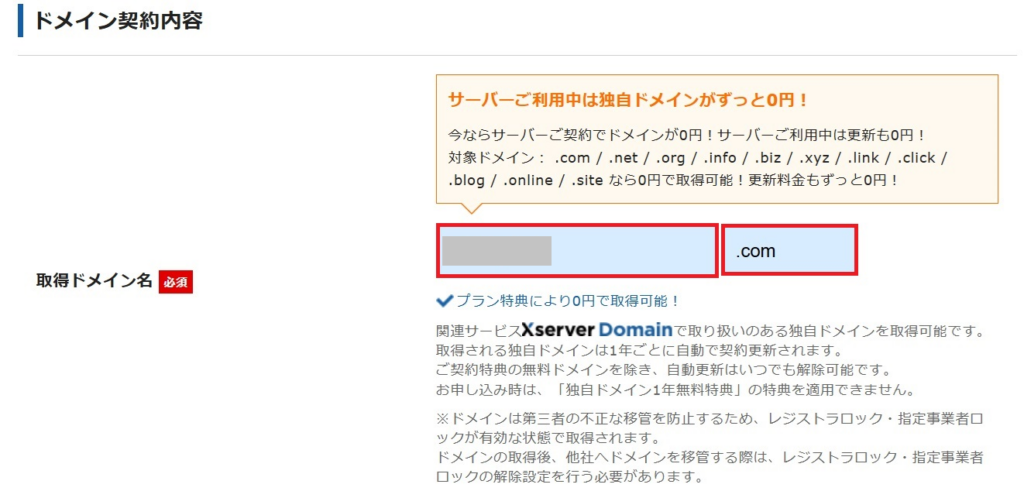The width and height of the screenshot is (1024, 498).
Task: Open the .com domain extension dropdown
Action: click(789, 250)
